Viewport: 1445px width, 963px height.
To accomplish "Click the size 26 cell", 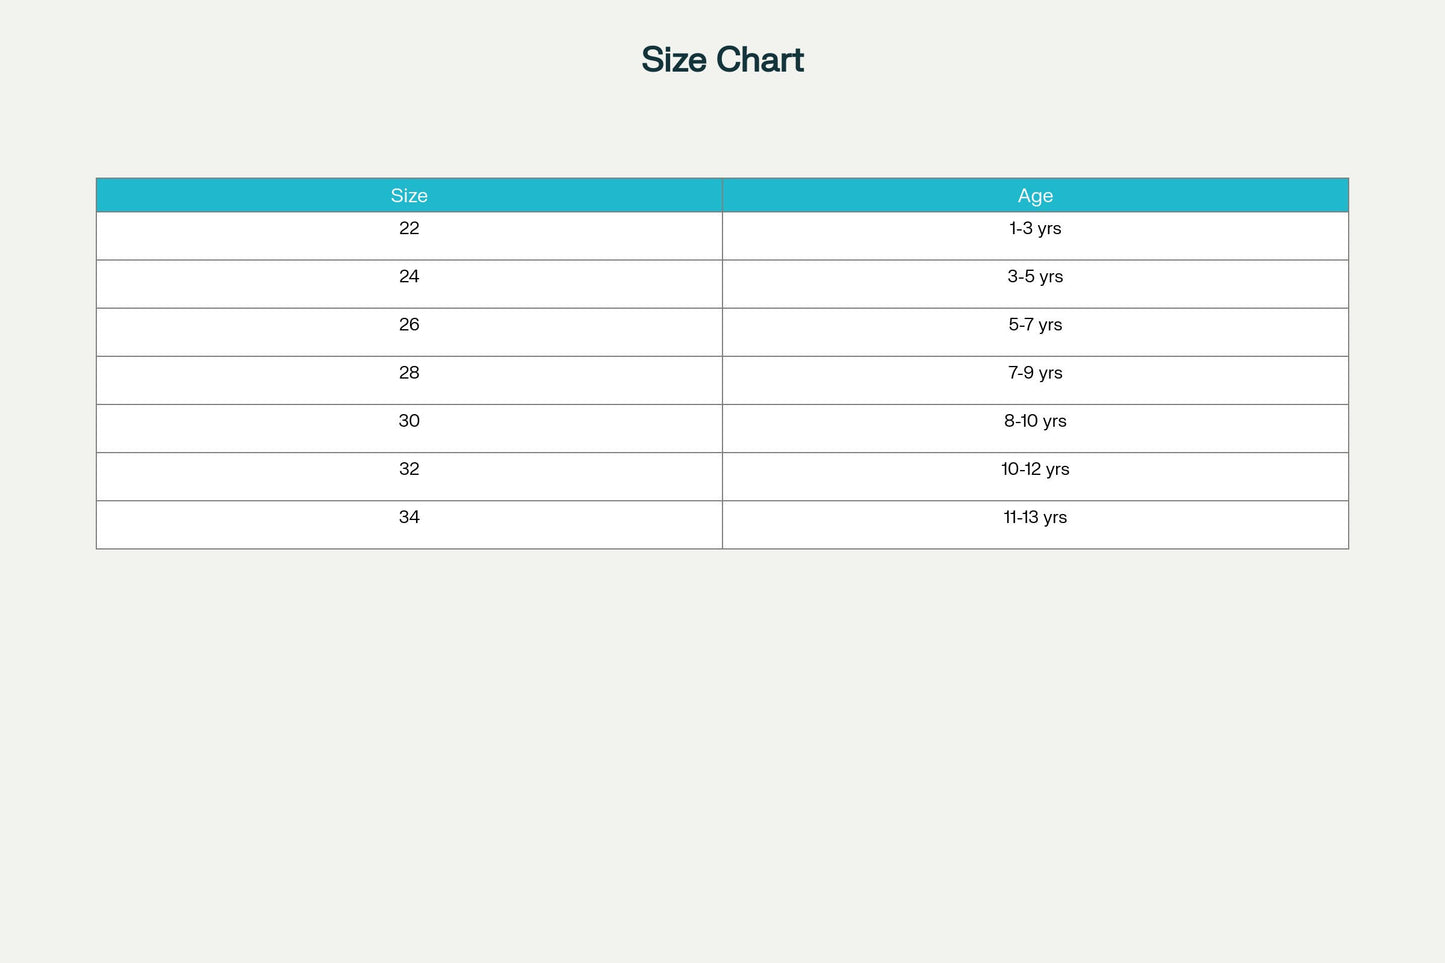I will (409, 325).
